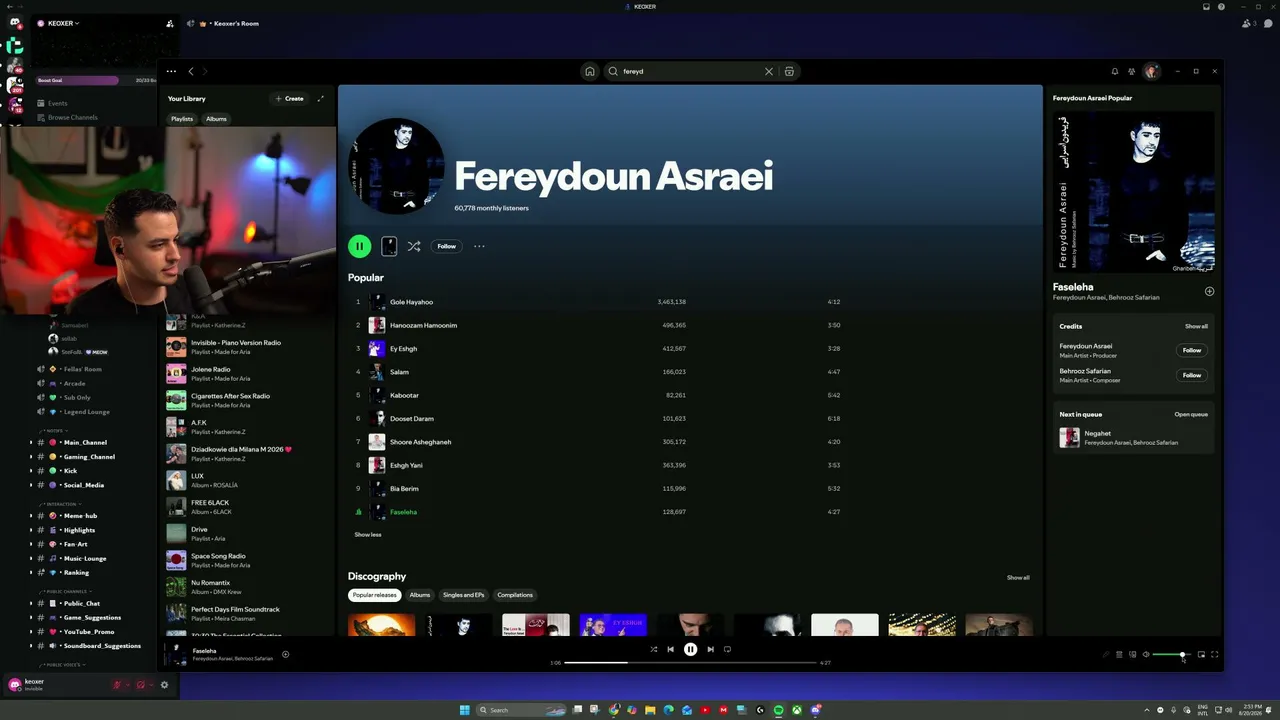Image resolution: width=1280 pixels, height=720 pixels.
Task: Open queue from Next in queue panel
Action: pyautogui.click(x=1191, y=414)
